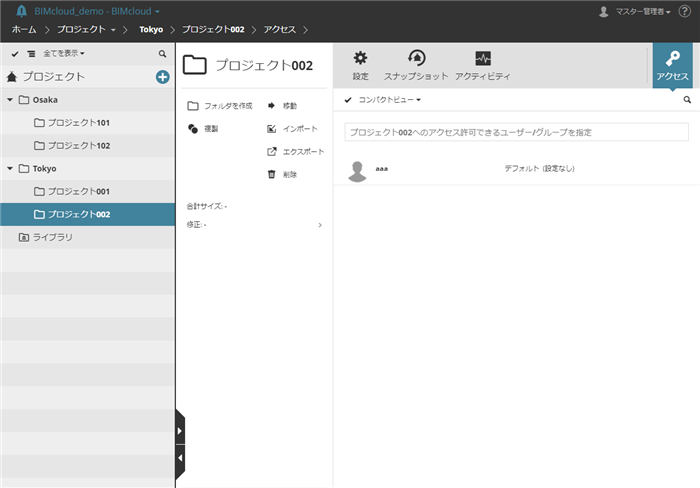Expand the 修正 details chevron

coord(320,225)
